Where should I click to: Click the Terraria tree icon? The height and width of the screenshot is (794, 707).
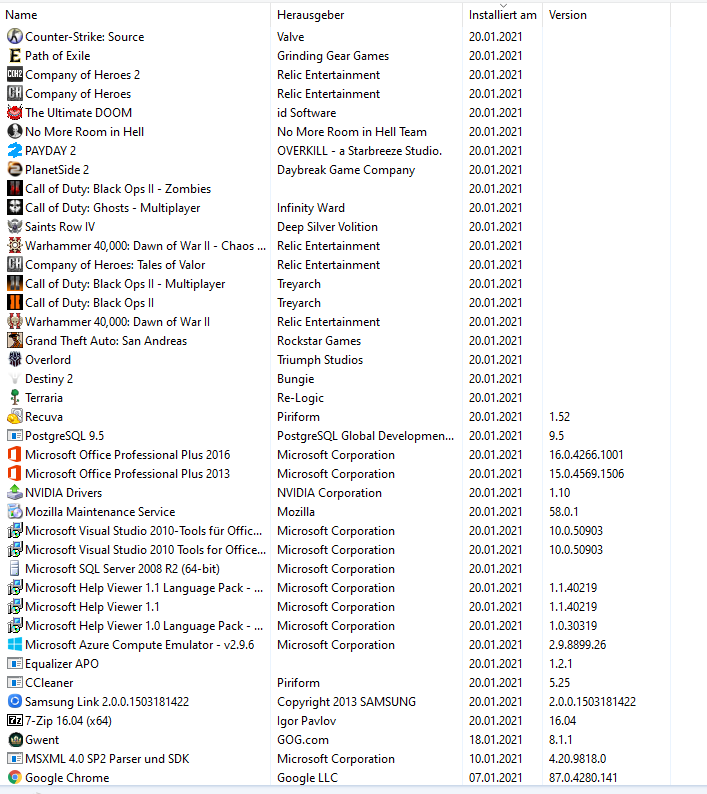coord(15,398)
